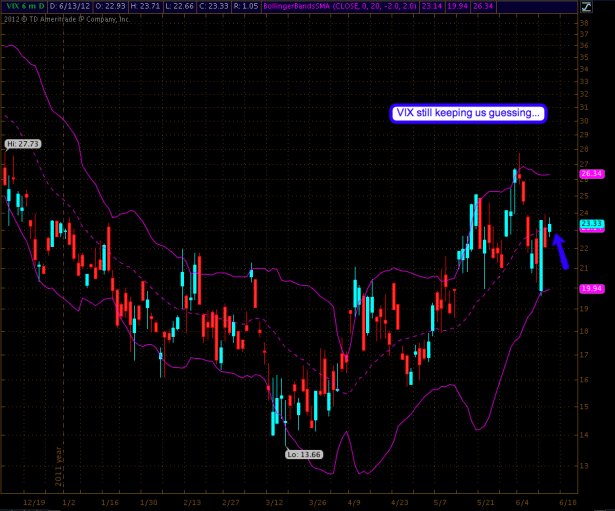Image resolution: width=615 pixels, height=511 pixels.
Task: Click the 12/19 date on time axis
Action: pyautogui.click(x=35, y=502)
